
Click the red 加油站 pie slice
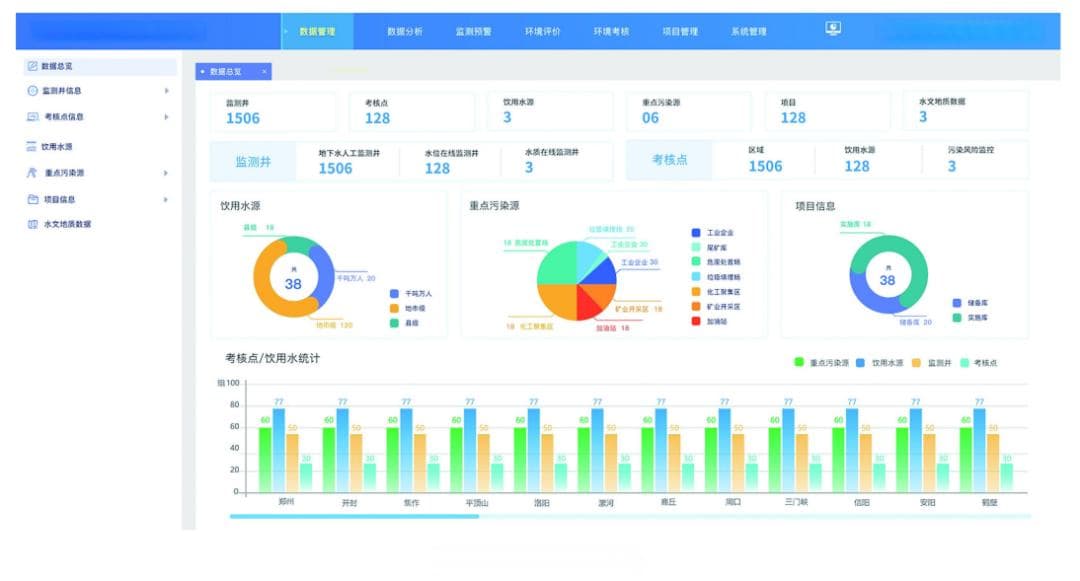pyautogui.click(x=586, y=304)
